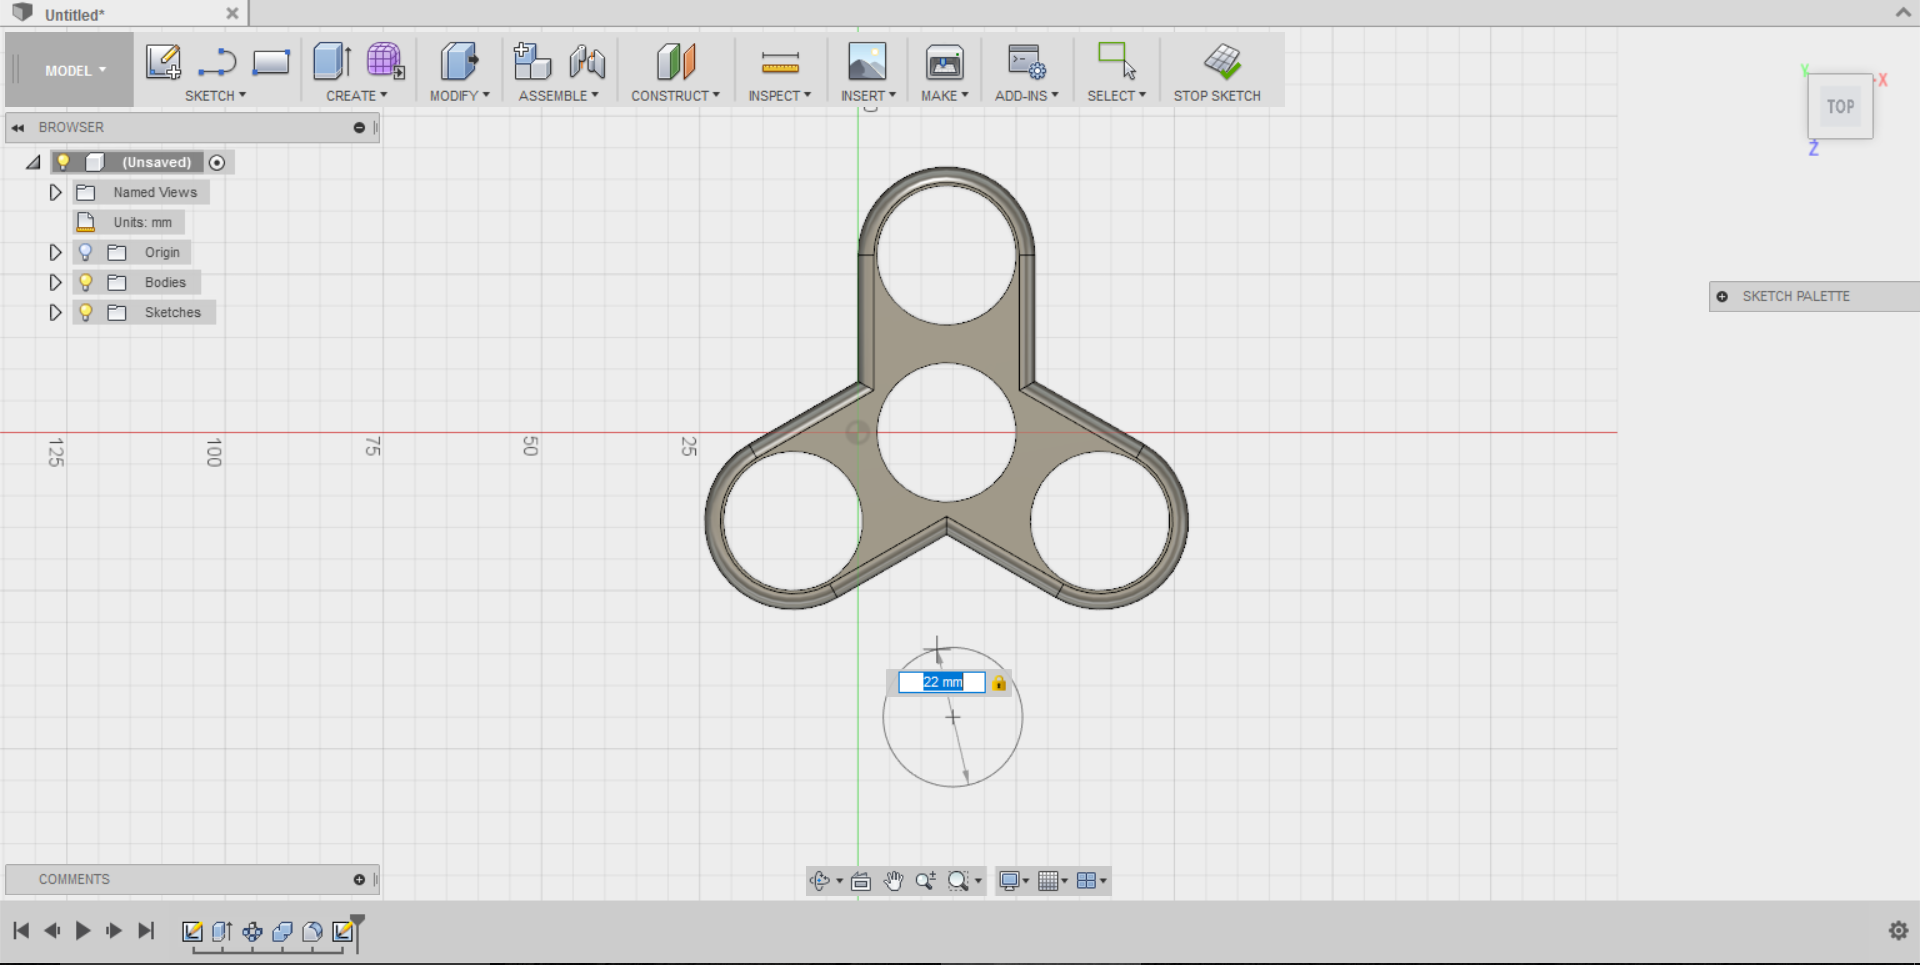Select the Pan tool in navigation bar

[894, 881]
